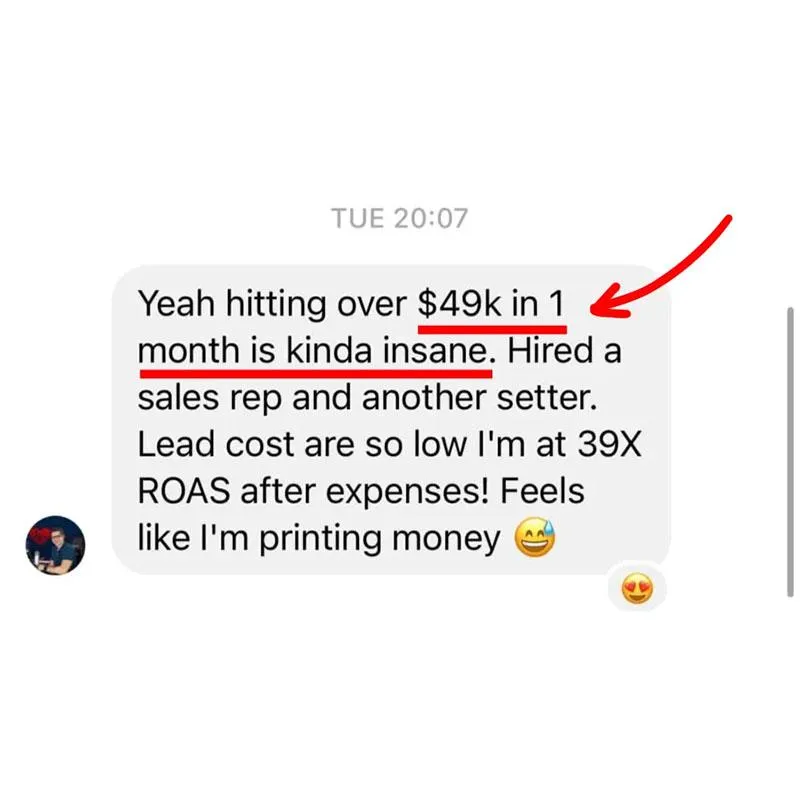Click the word "Yeah" in the message
This screenshot has height=800, width=800.
(x=176, y=304)
